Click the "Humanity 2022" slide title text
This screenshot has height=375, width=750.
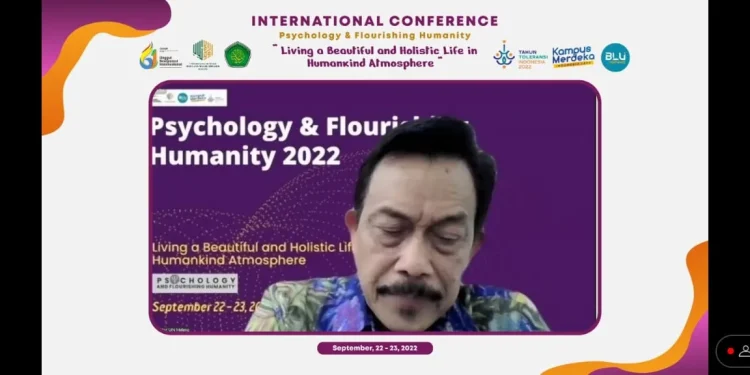pyautogui.click(x=246, y=156)
